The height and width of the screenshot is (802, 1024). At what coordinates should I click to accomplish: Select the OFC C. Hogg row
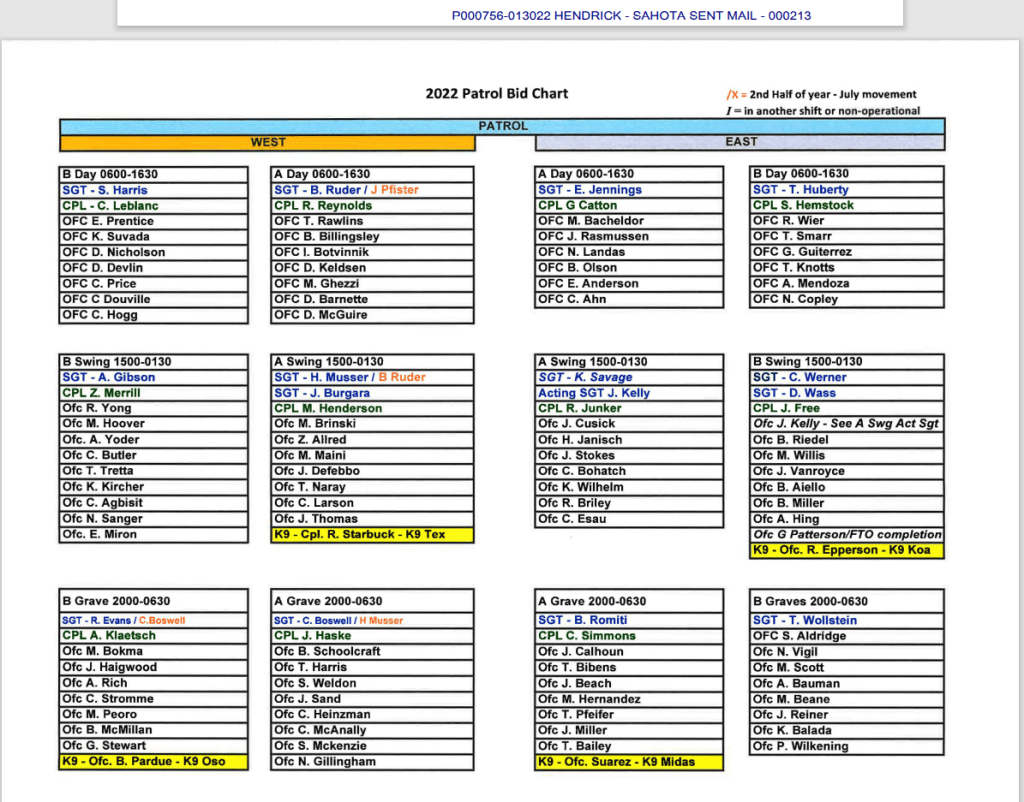(153, 315)
